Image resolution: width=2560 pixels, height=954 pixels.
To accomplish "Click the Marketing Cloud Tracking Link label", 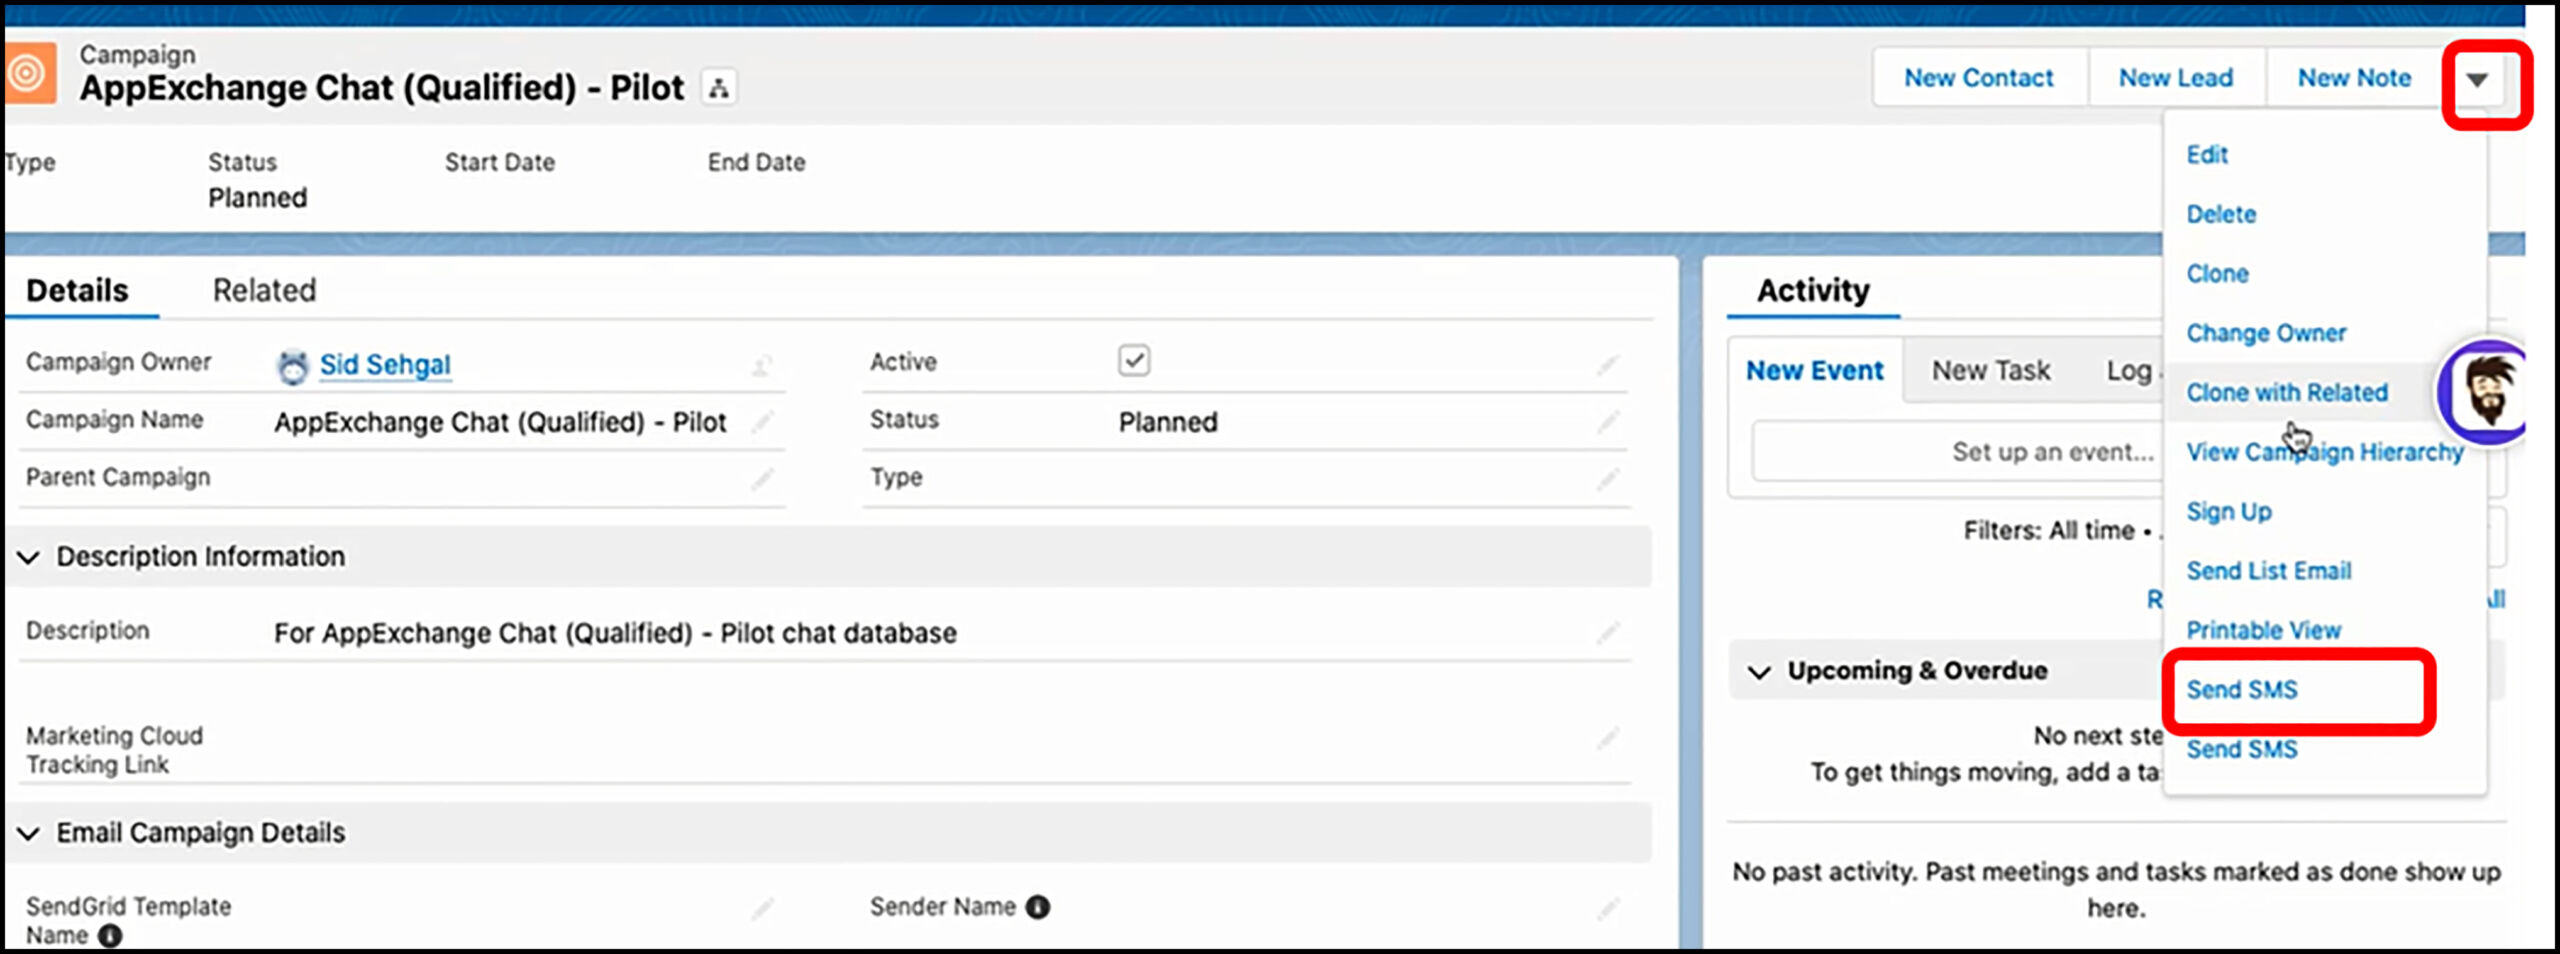I will coord(114,751).
